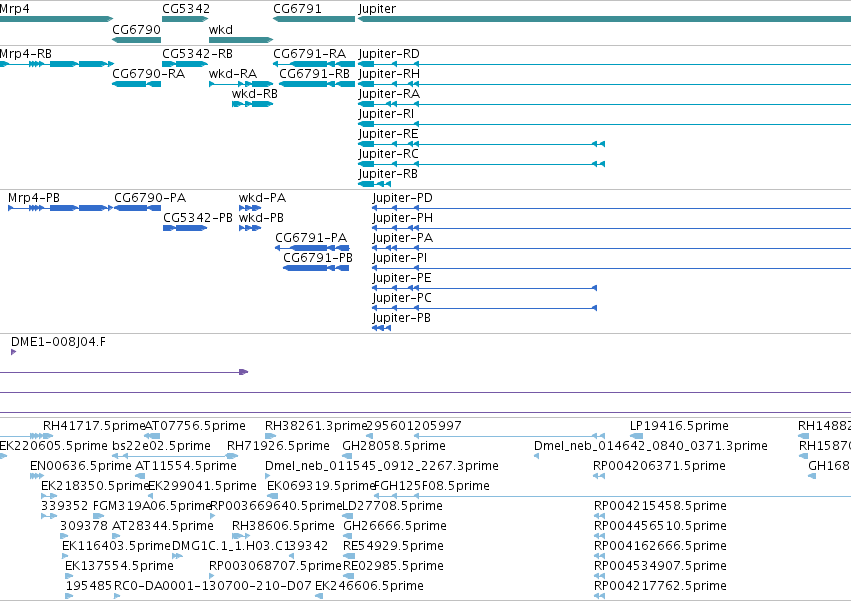Viewport: 851px width, 601px height.
Task: Select the DME1-008J04.F feature label
Action: [x=59, y=342]
